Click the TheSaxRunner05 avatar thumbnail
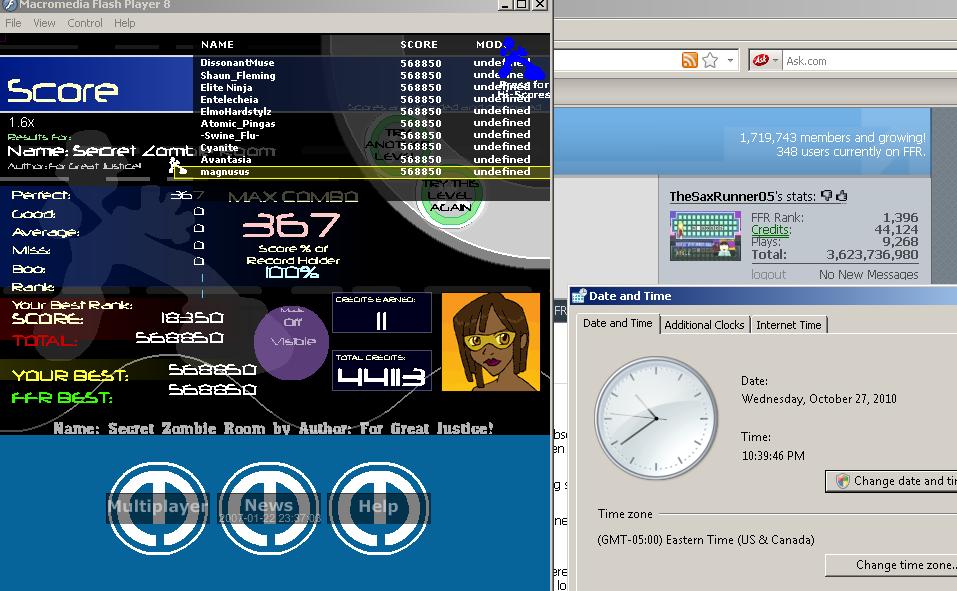957x591 pixels. tap(705, 236)
